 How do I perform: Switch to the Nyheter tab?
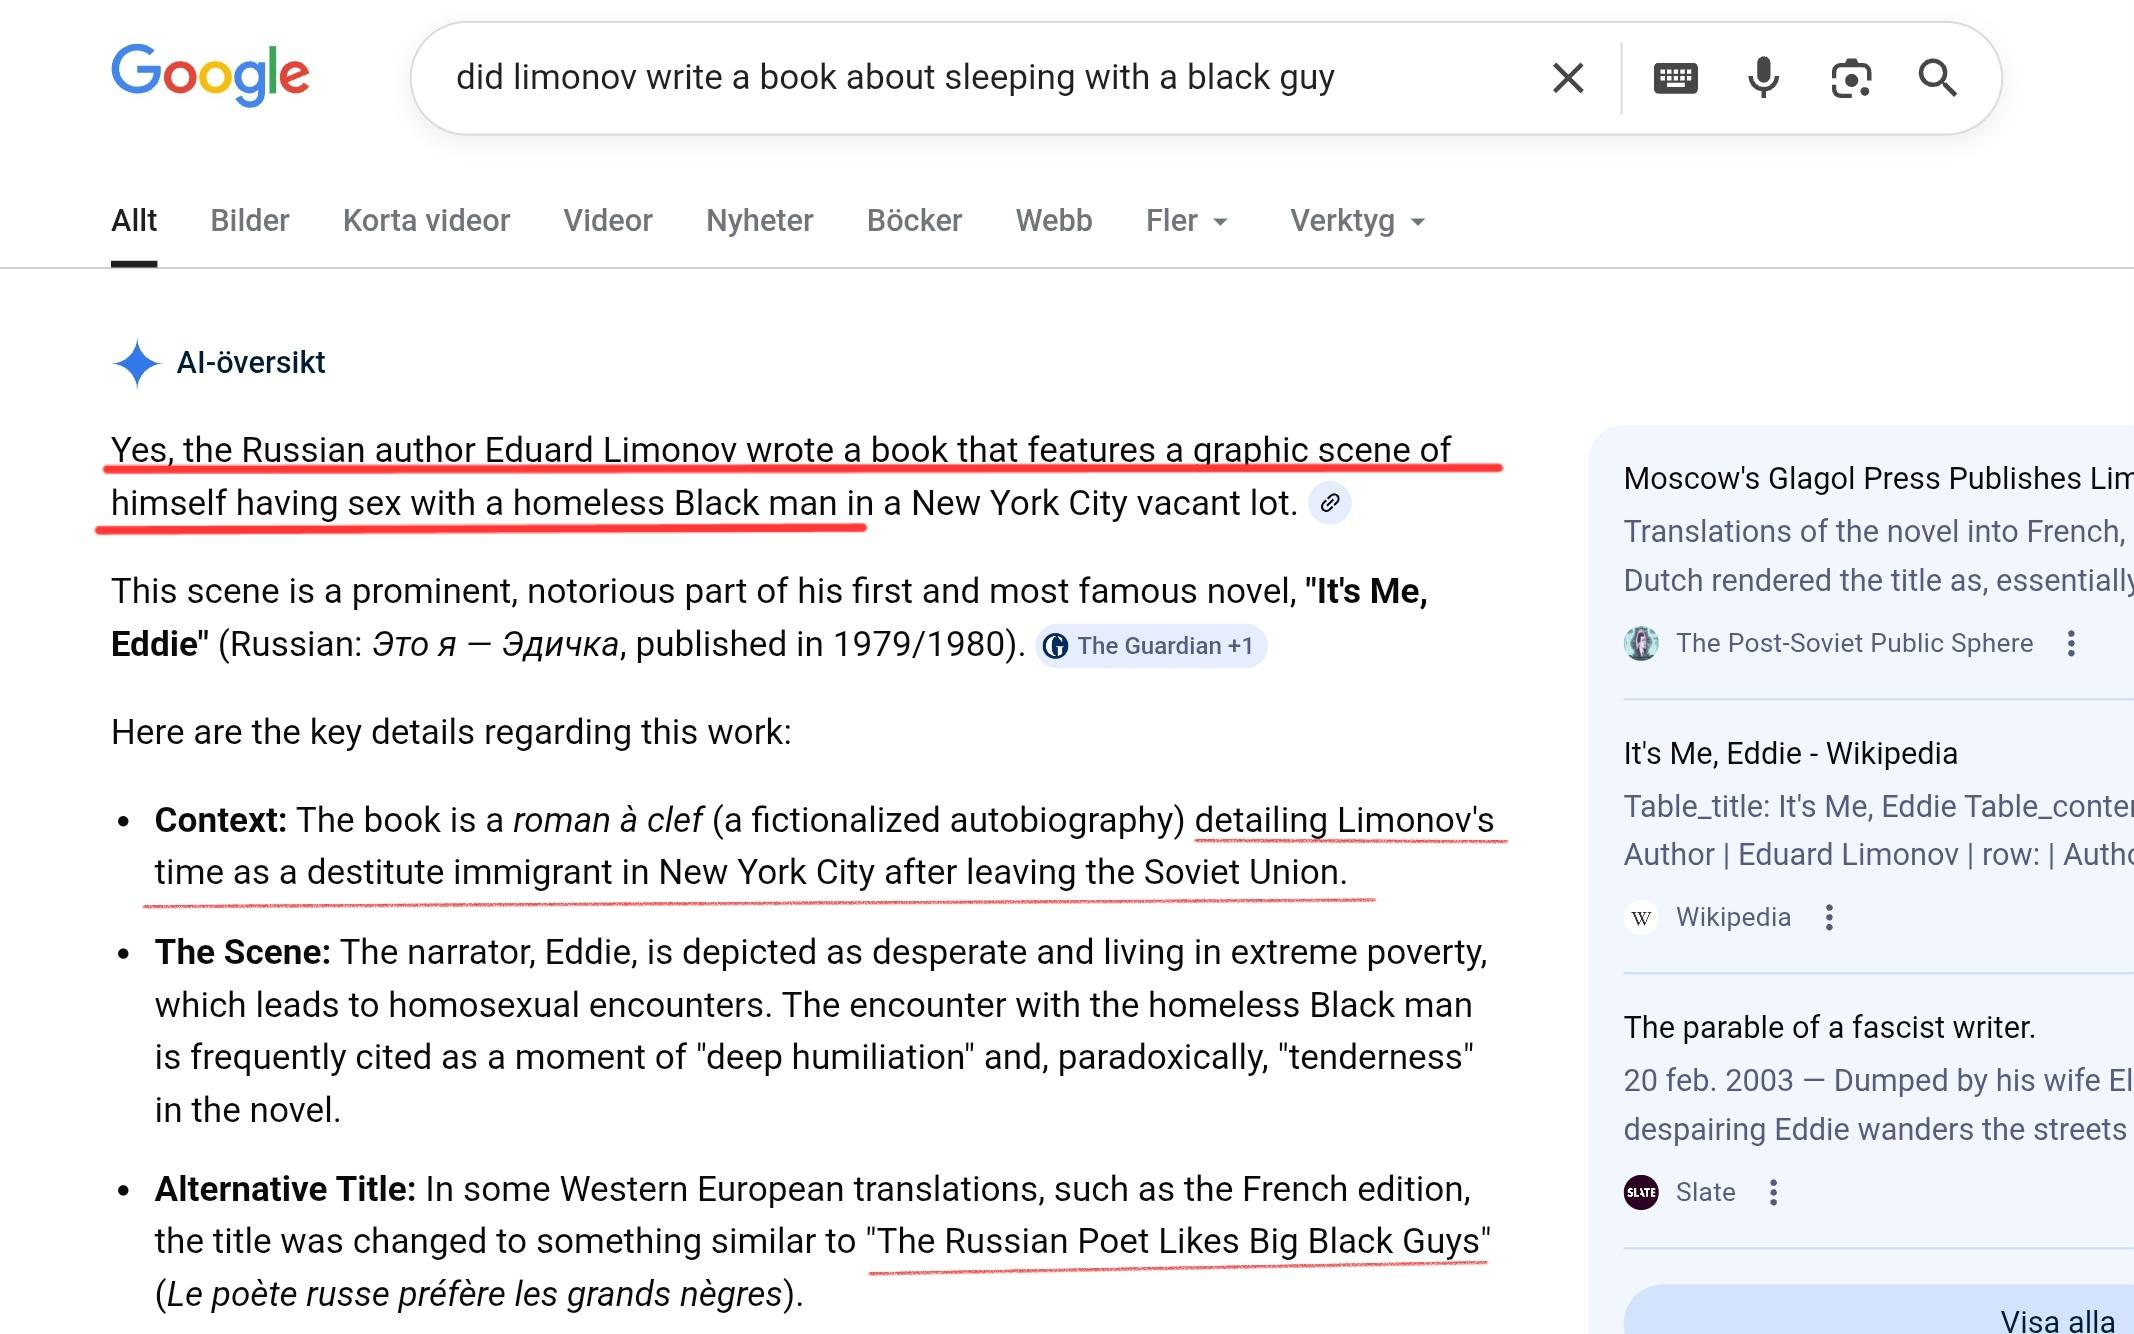tap(759, 221)
